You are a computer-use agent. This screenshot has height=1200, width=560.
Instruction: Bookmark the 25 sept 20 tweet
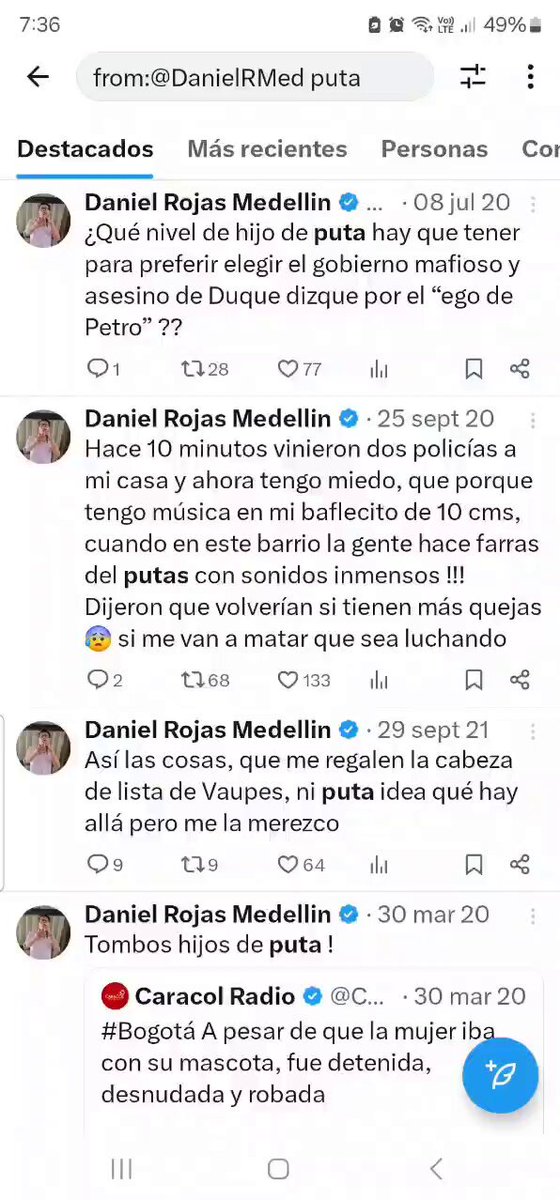474,680
